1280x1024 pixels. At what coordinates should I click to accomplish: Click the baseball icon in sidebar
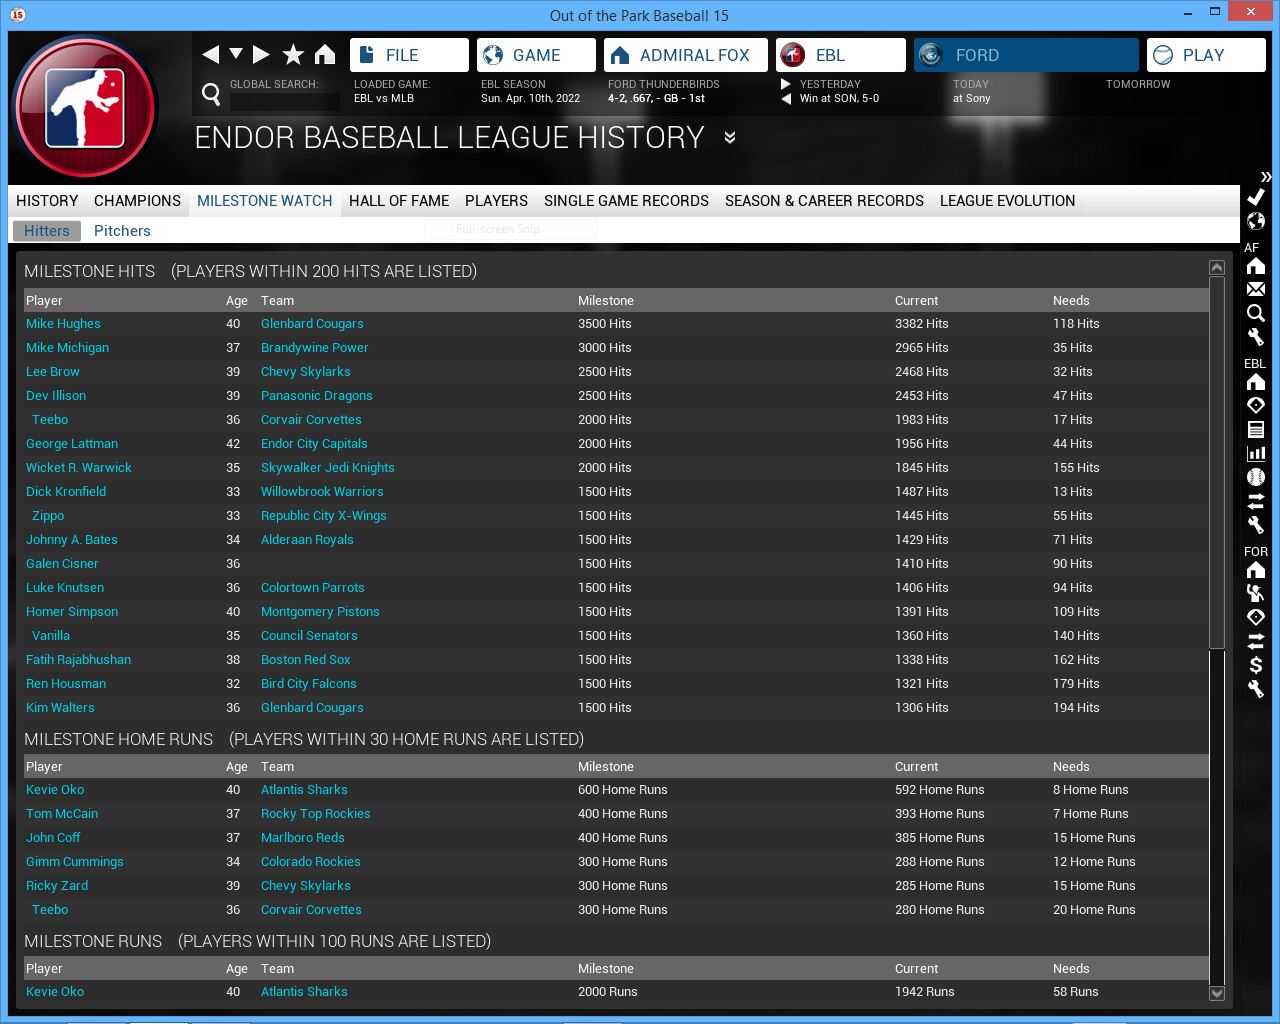click(1256, 477)
